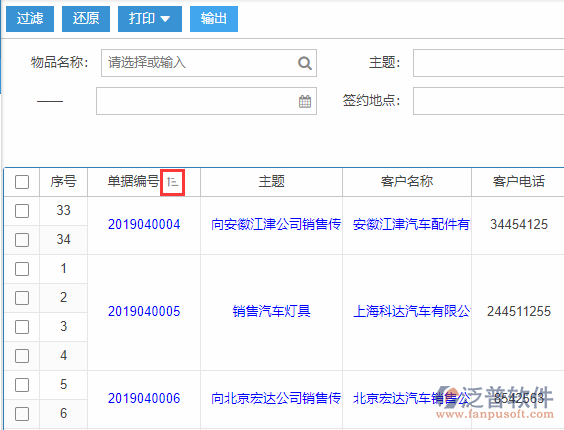Check the checkbox for row 6

(22, 414)
